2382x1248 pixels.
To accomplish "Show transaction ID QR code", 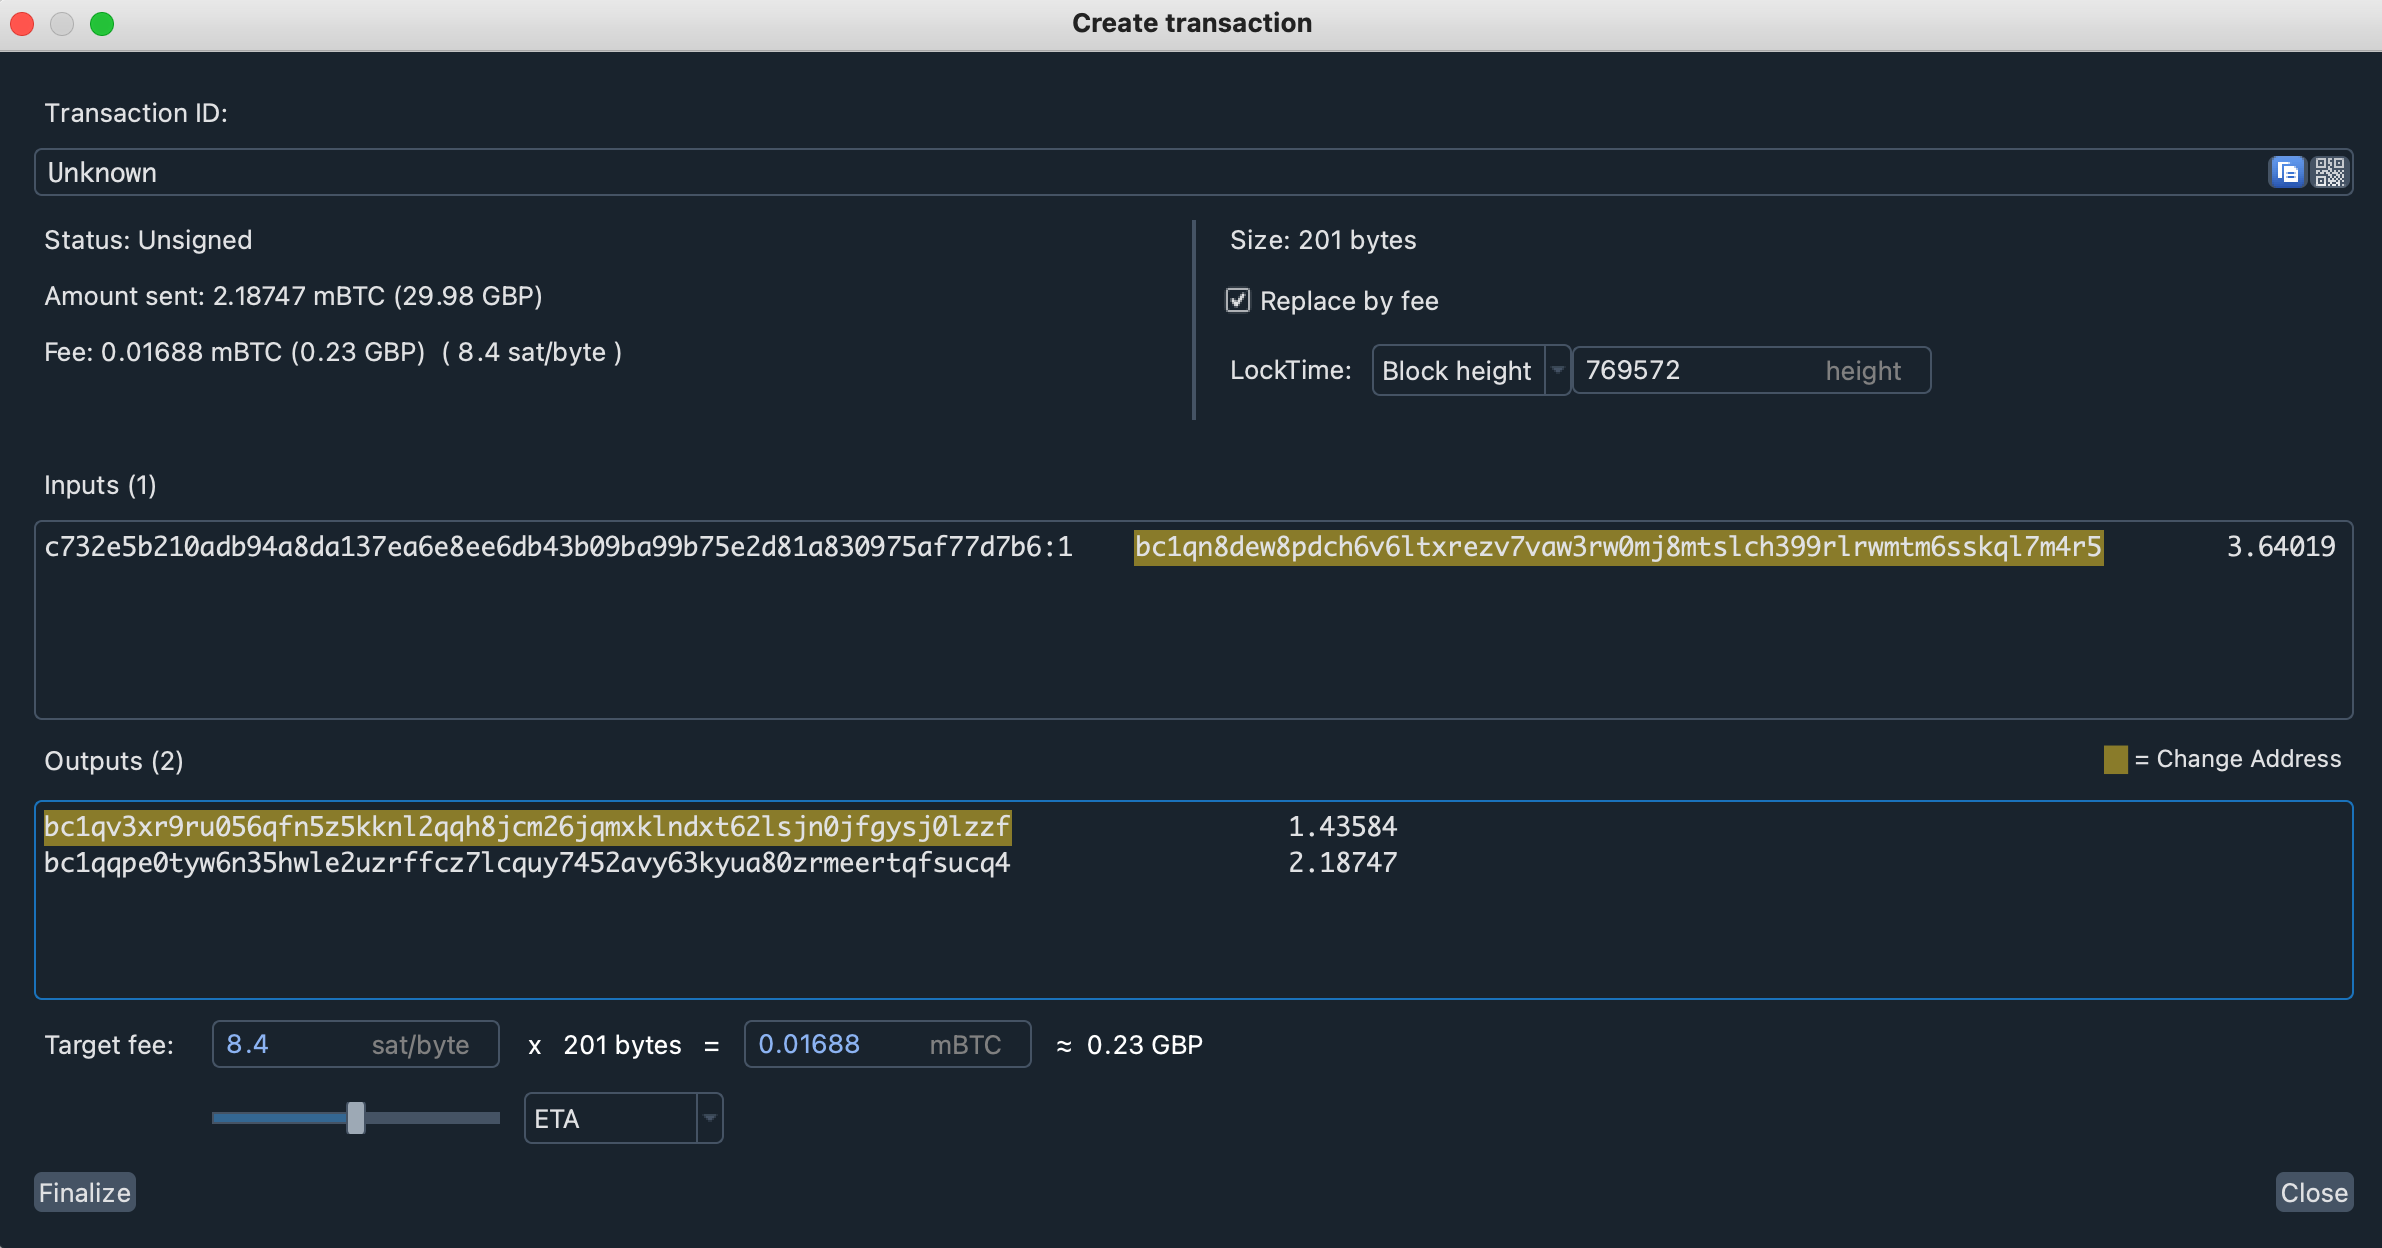I will [x=2329, y=172].
